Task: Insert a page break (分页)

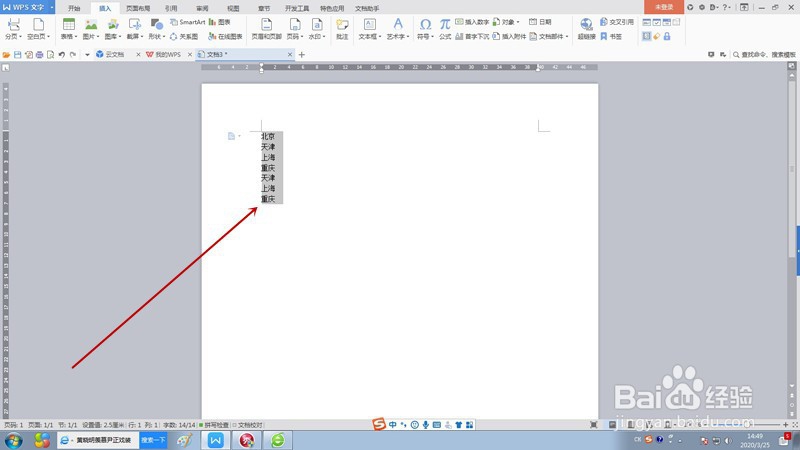Action: click(x=13, y=28)
